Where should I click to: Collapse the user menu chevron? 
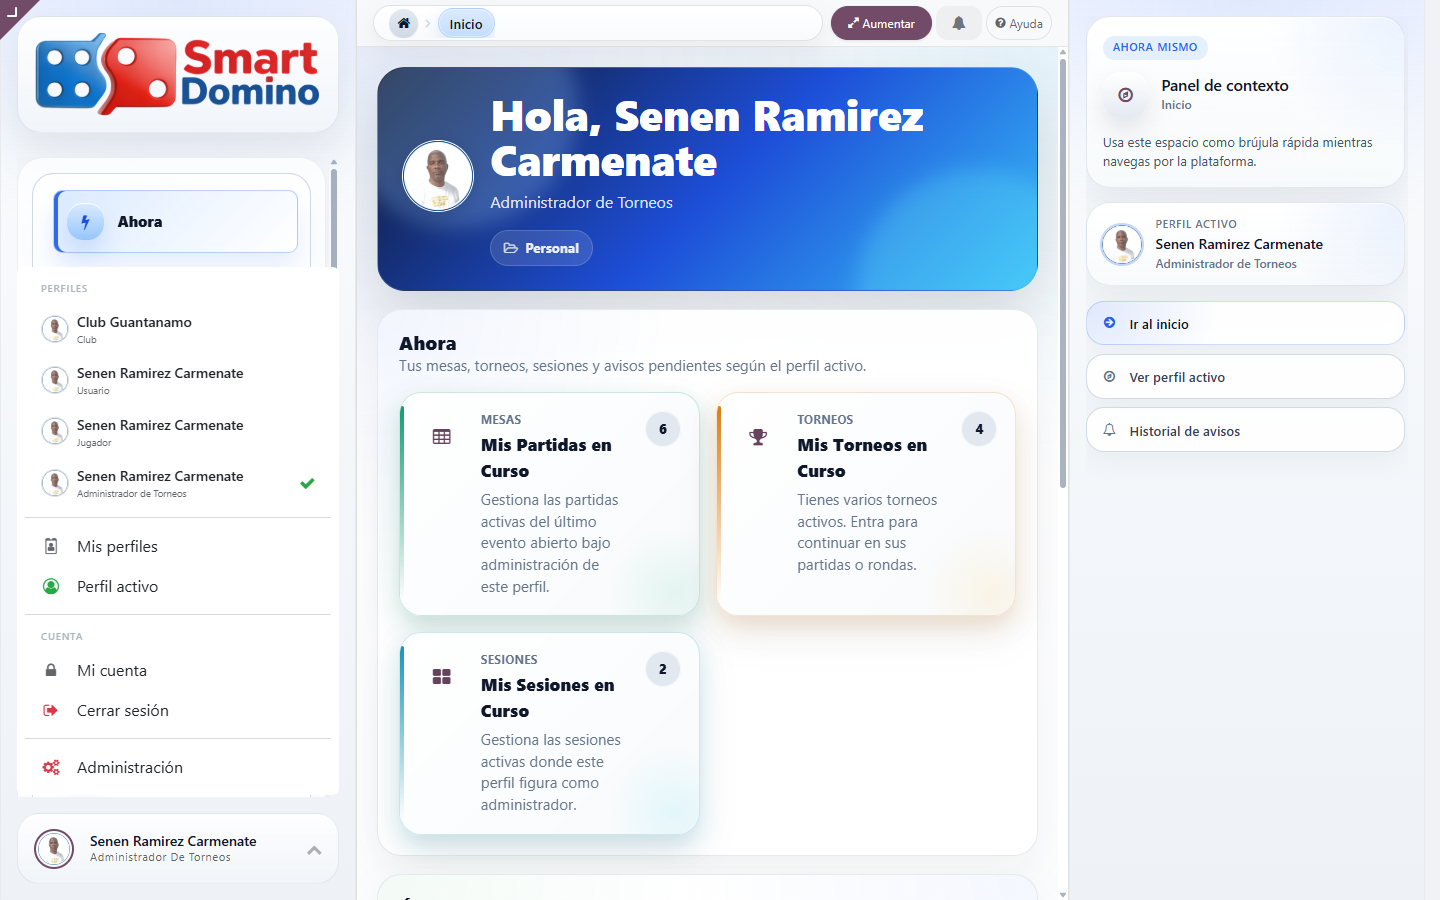coord(314,850)
